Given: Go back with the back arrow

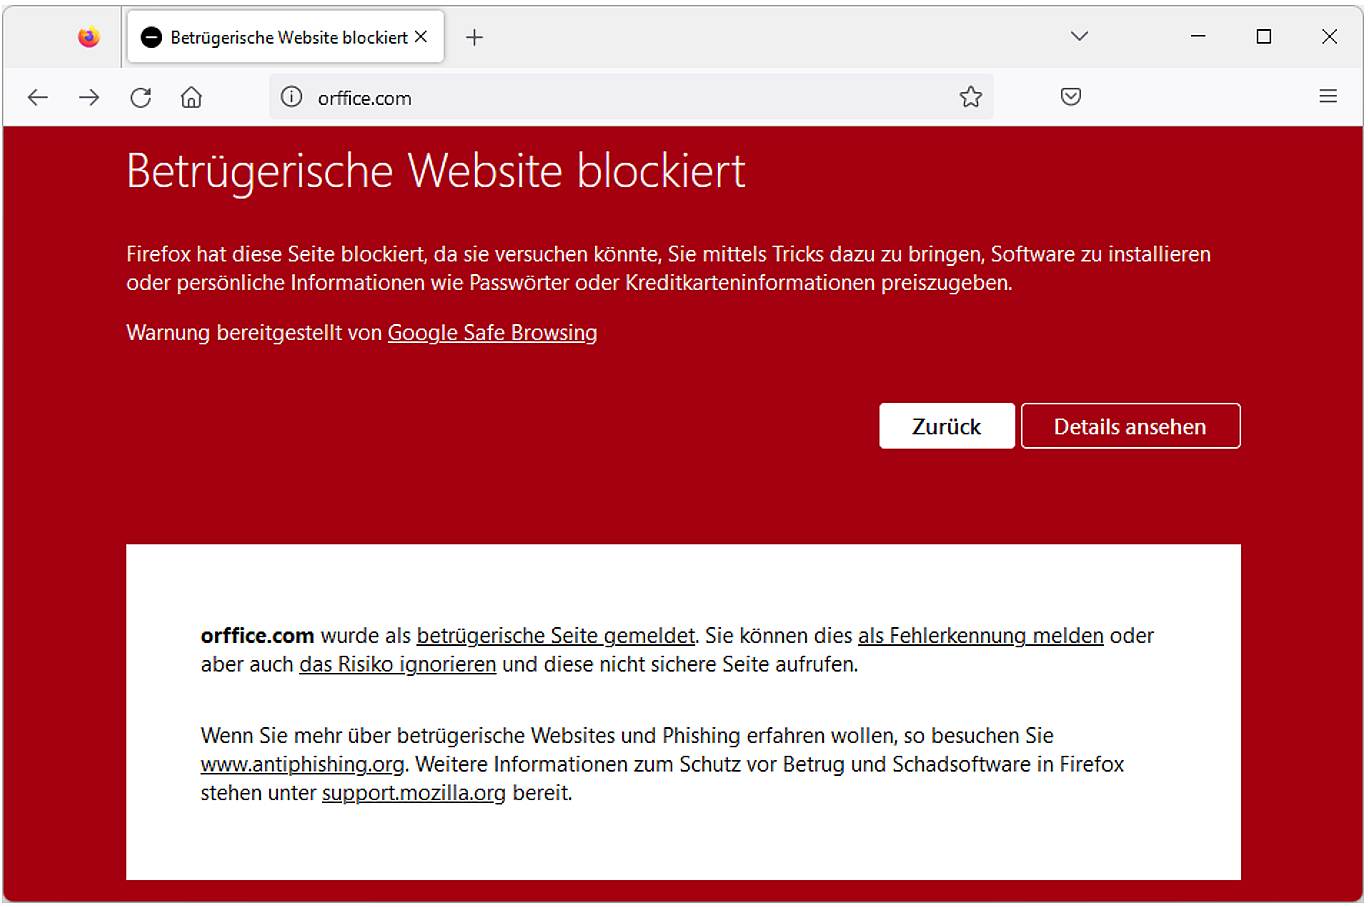Looking at the screenshot, I should [x=38, y=97].
